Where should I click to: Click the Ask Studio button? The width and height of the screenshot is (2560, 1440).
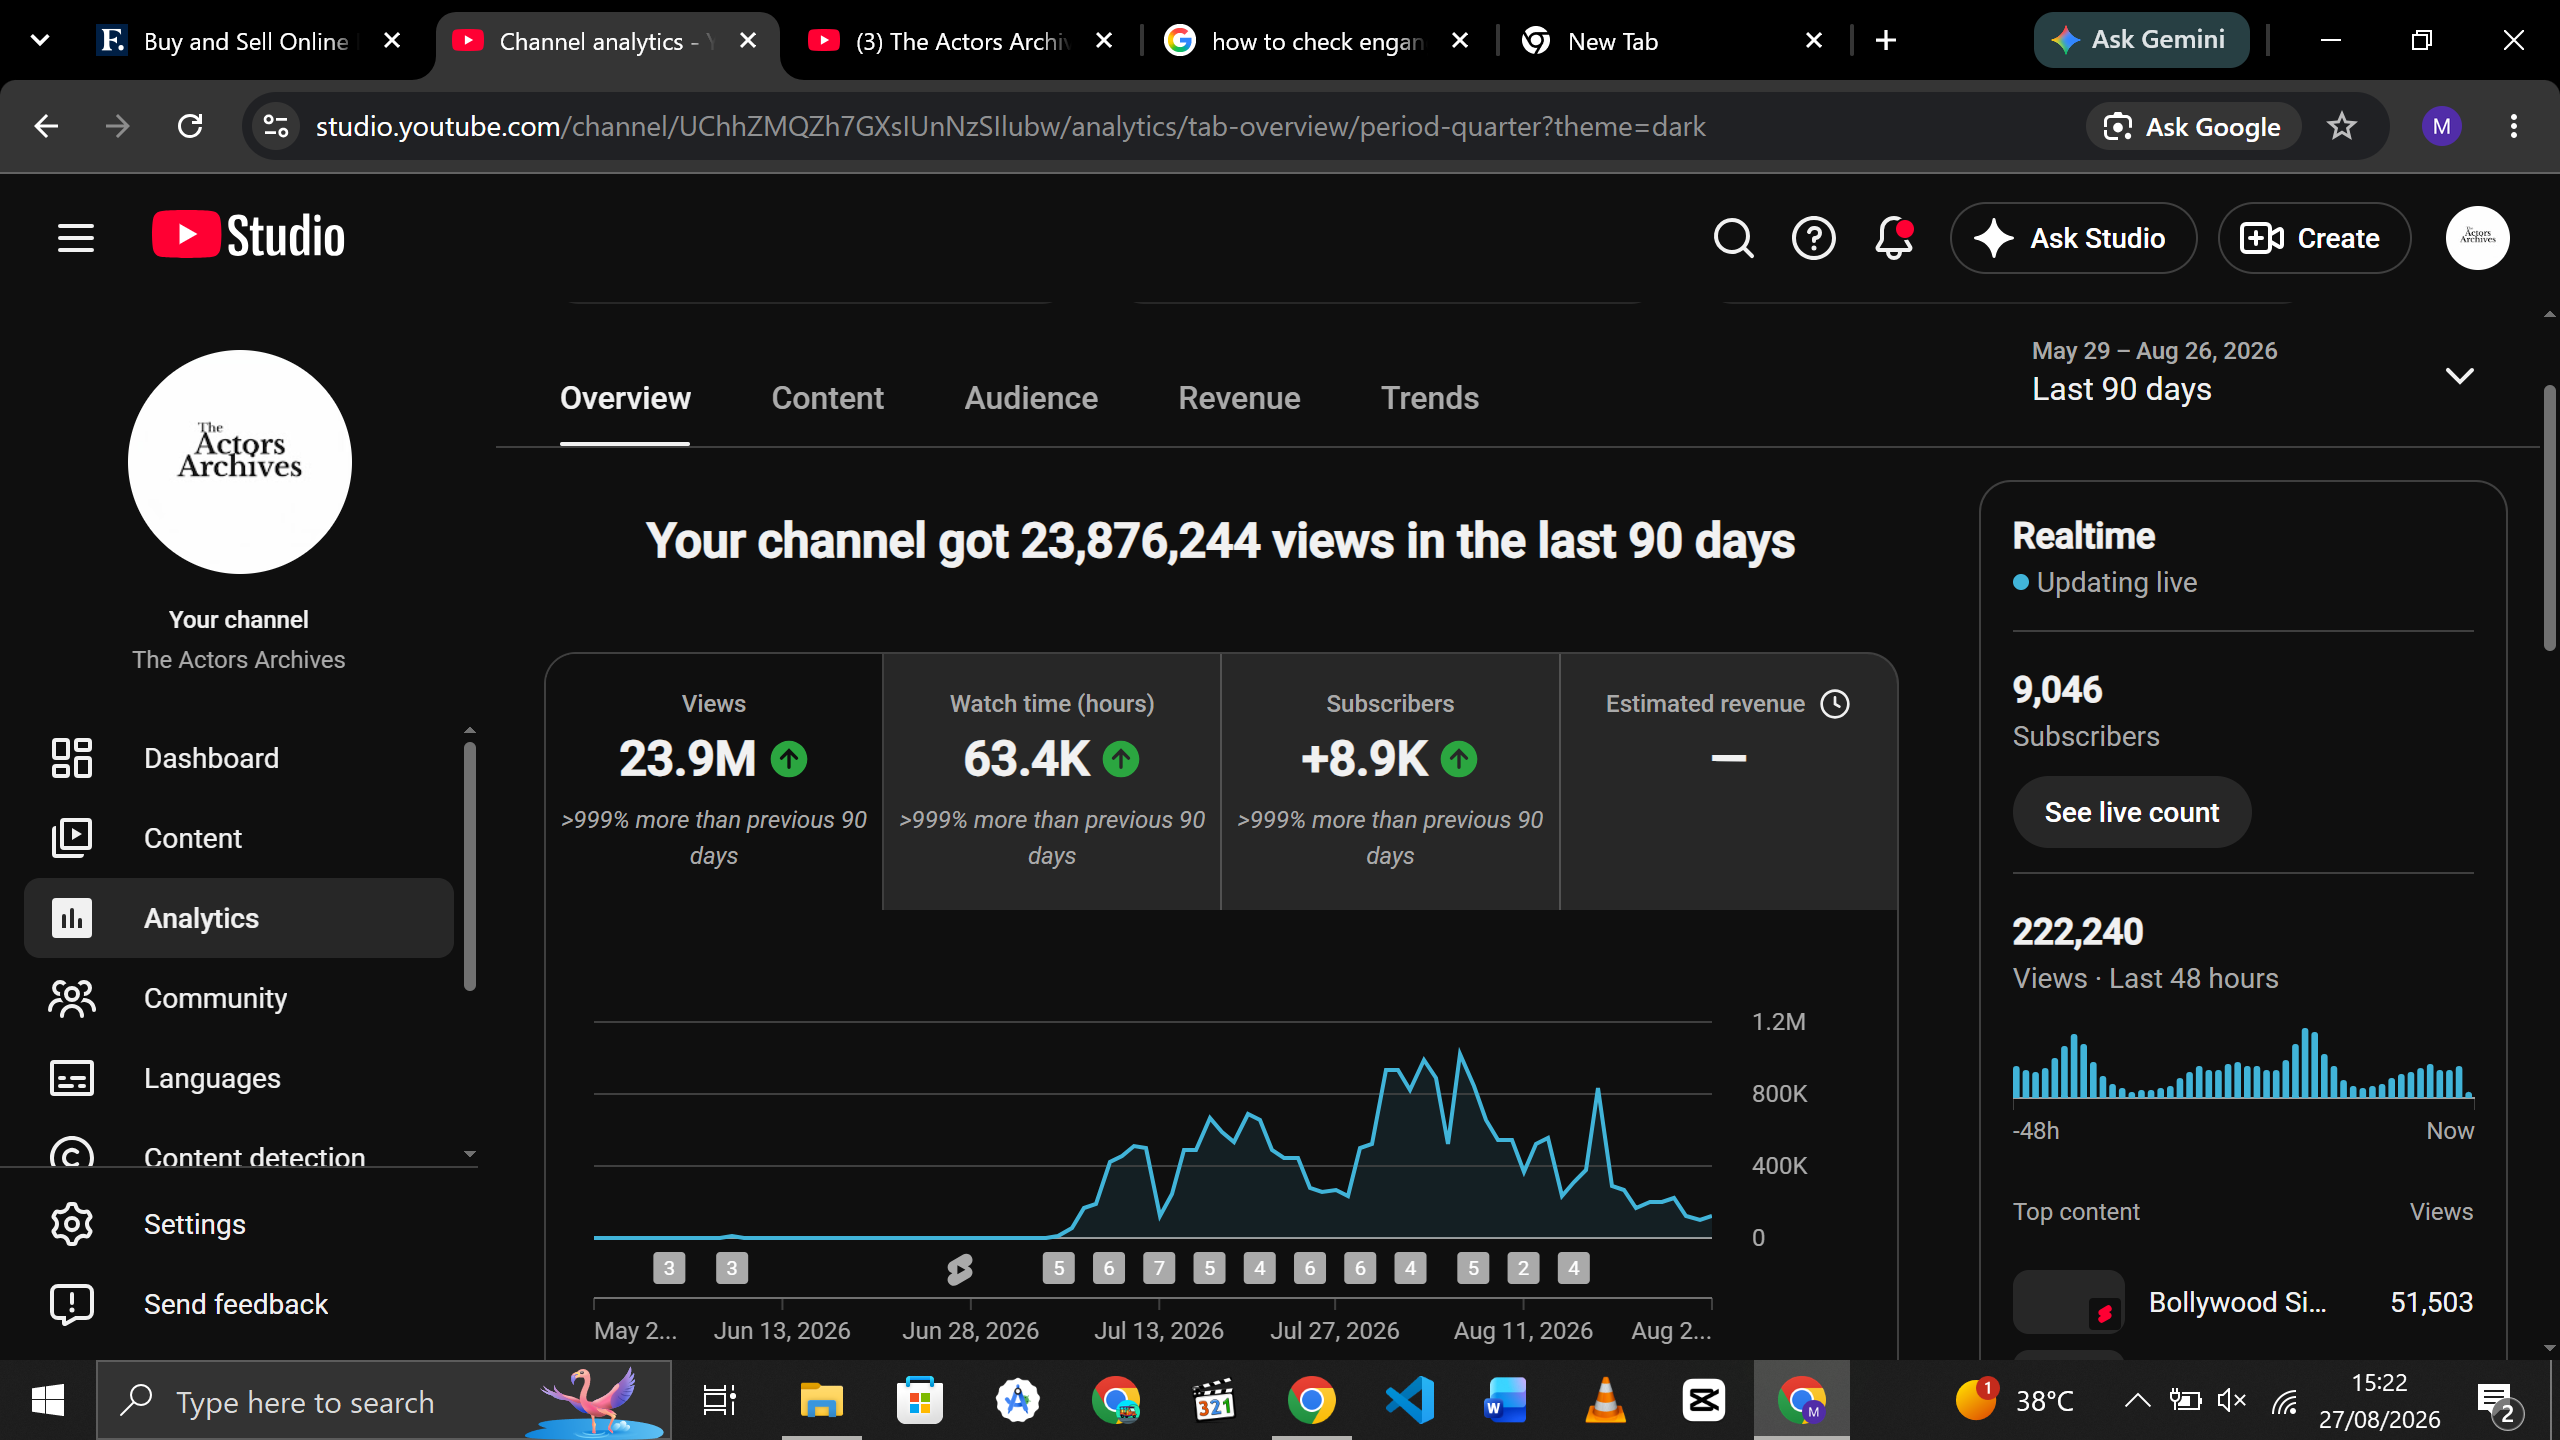[x=2073, y=238]
